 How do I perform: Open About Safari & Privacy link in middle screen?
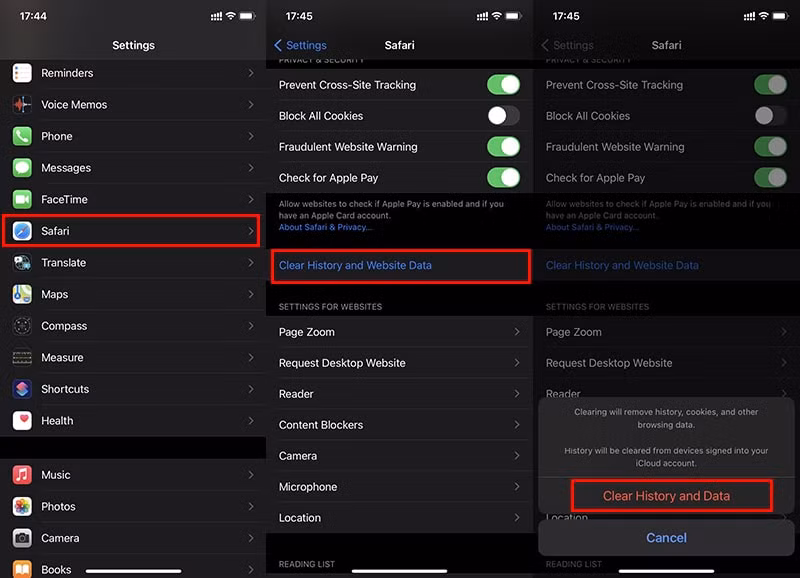326,227
